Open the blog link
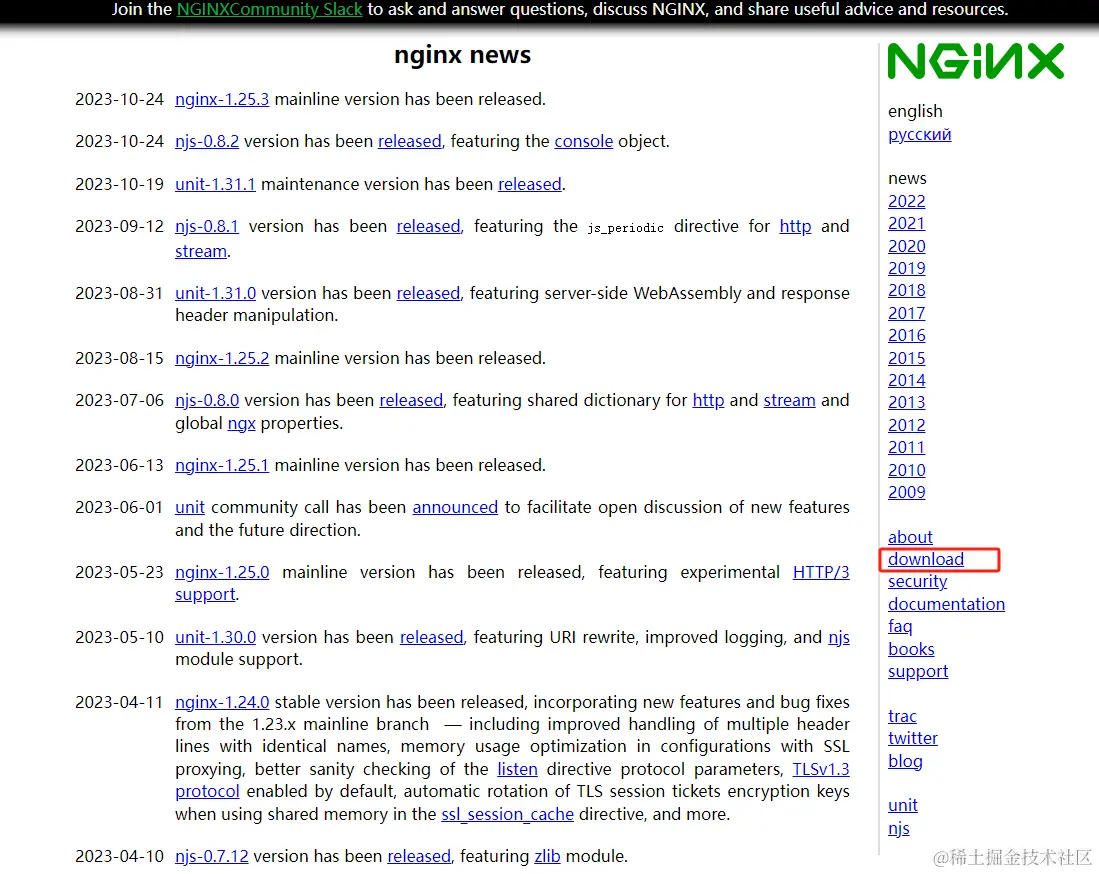Viewport: 1099px width, 874px height. 905,762
